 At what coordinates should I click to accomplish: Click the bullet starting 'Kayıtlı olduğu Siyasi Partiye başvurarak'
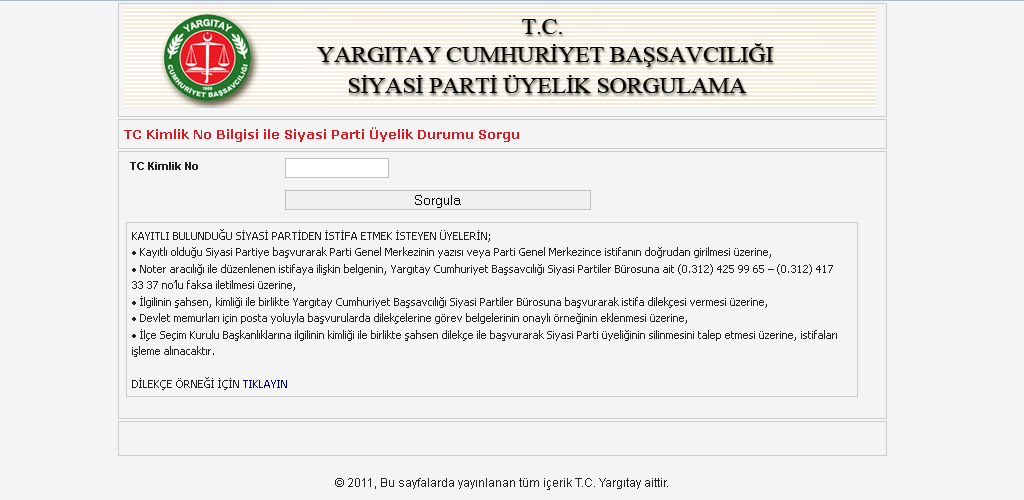click(x=451, y=252)
